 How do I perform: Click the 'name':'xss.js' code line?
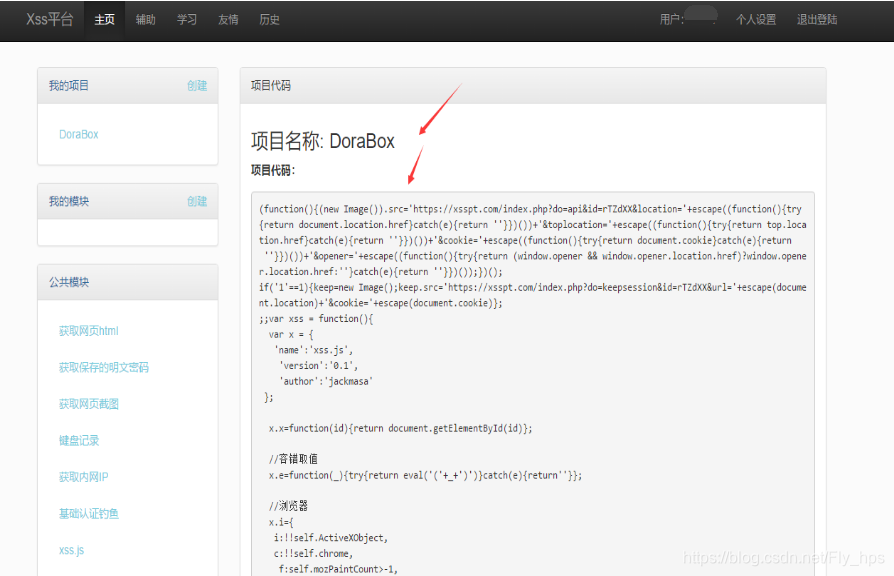coord(313,350)
